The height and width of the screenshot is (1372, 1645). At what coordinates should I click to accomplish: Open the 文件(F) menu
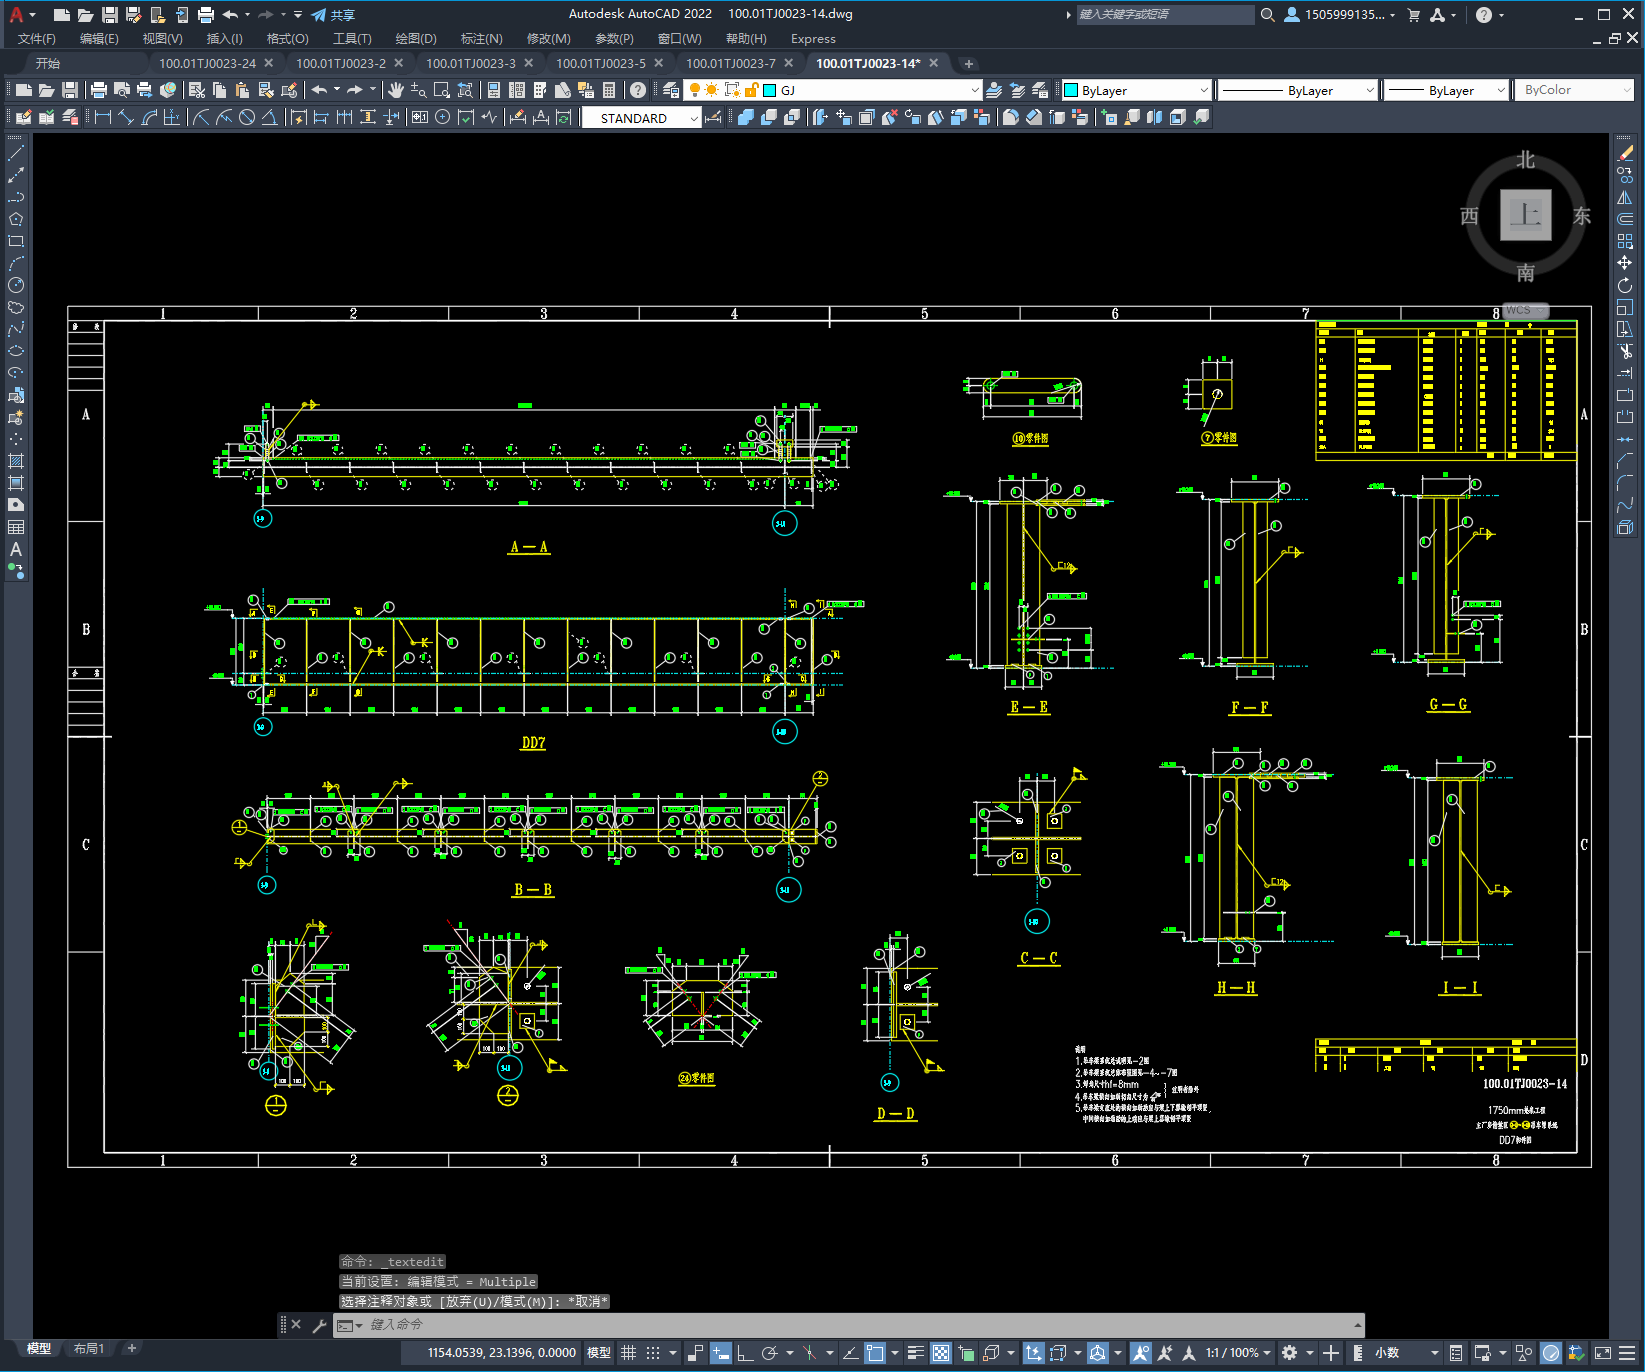pos(37,39)
